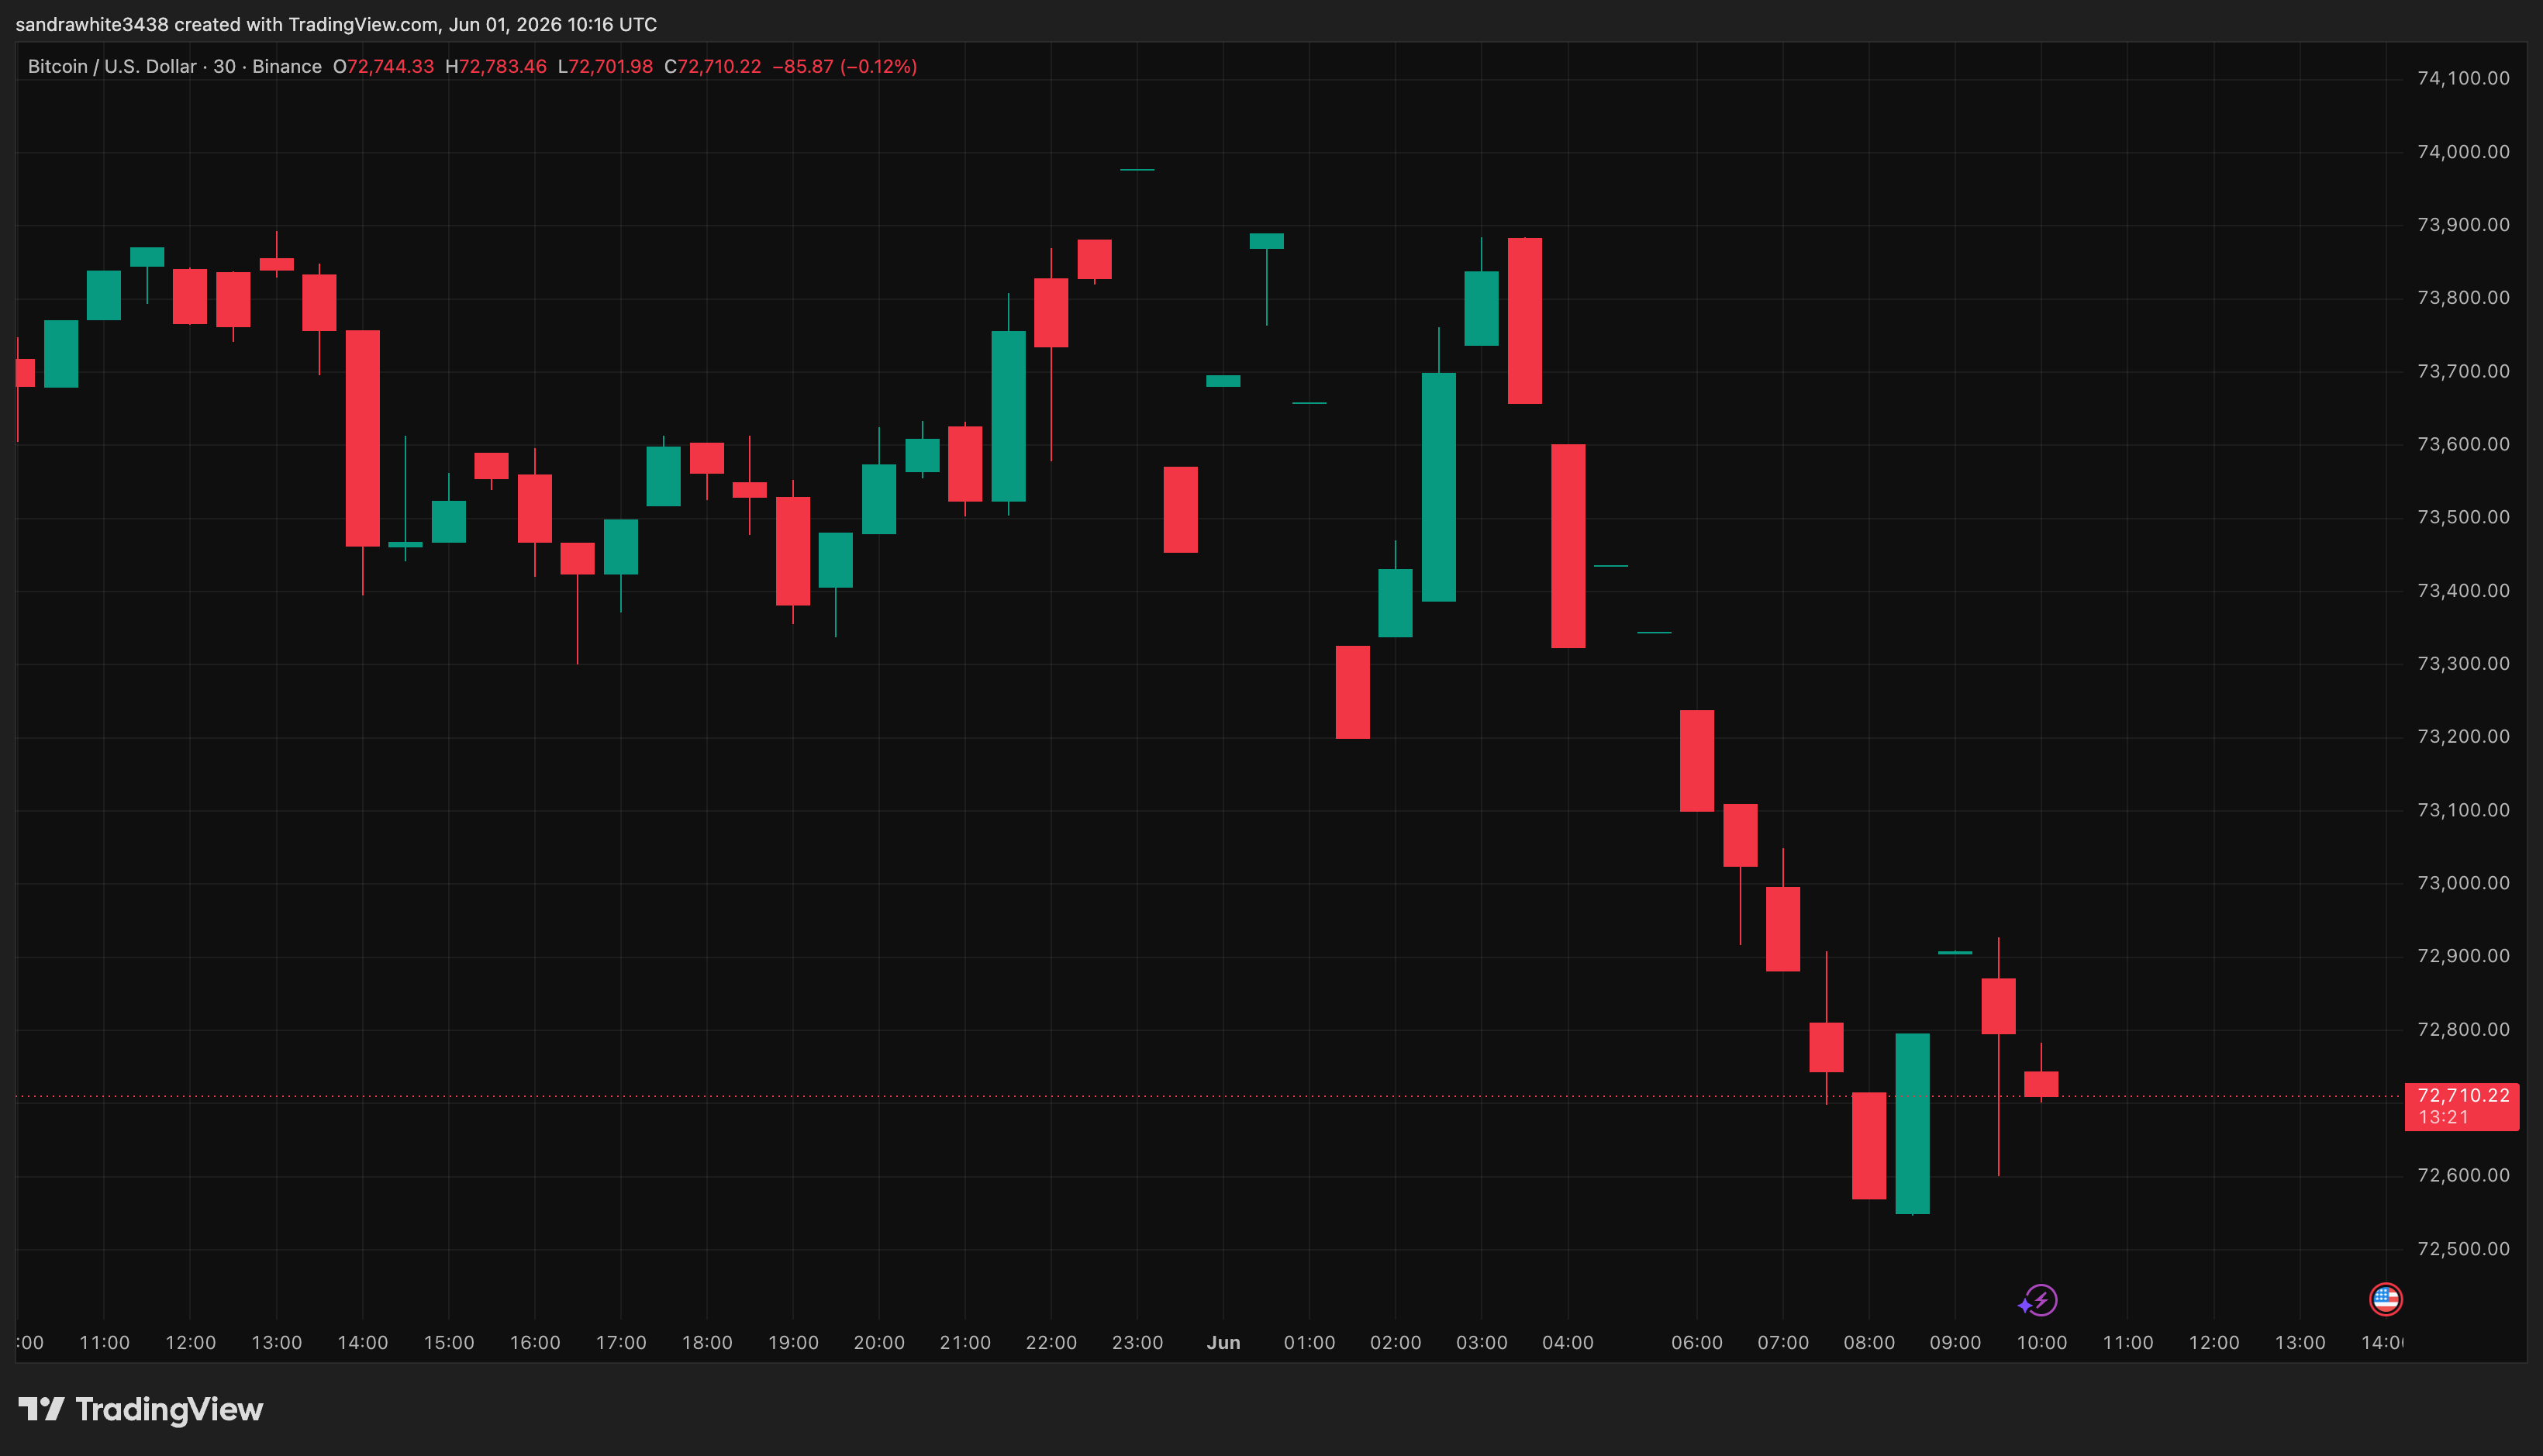Click the Jun date label on time axis

(1223, 1342)
